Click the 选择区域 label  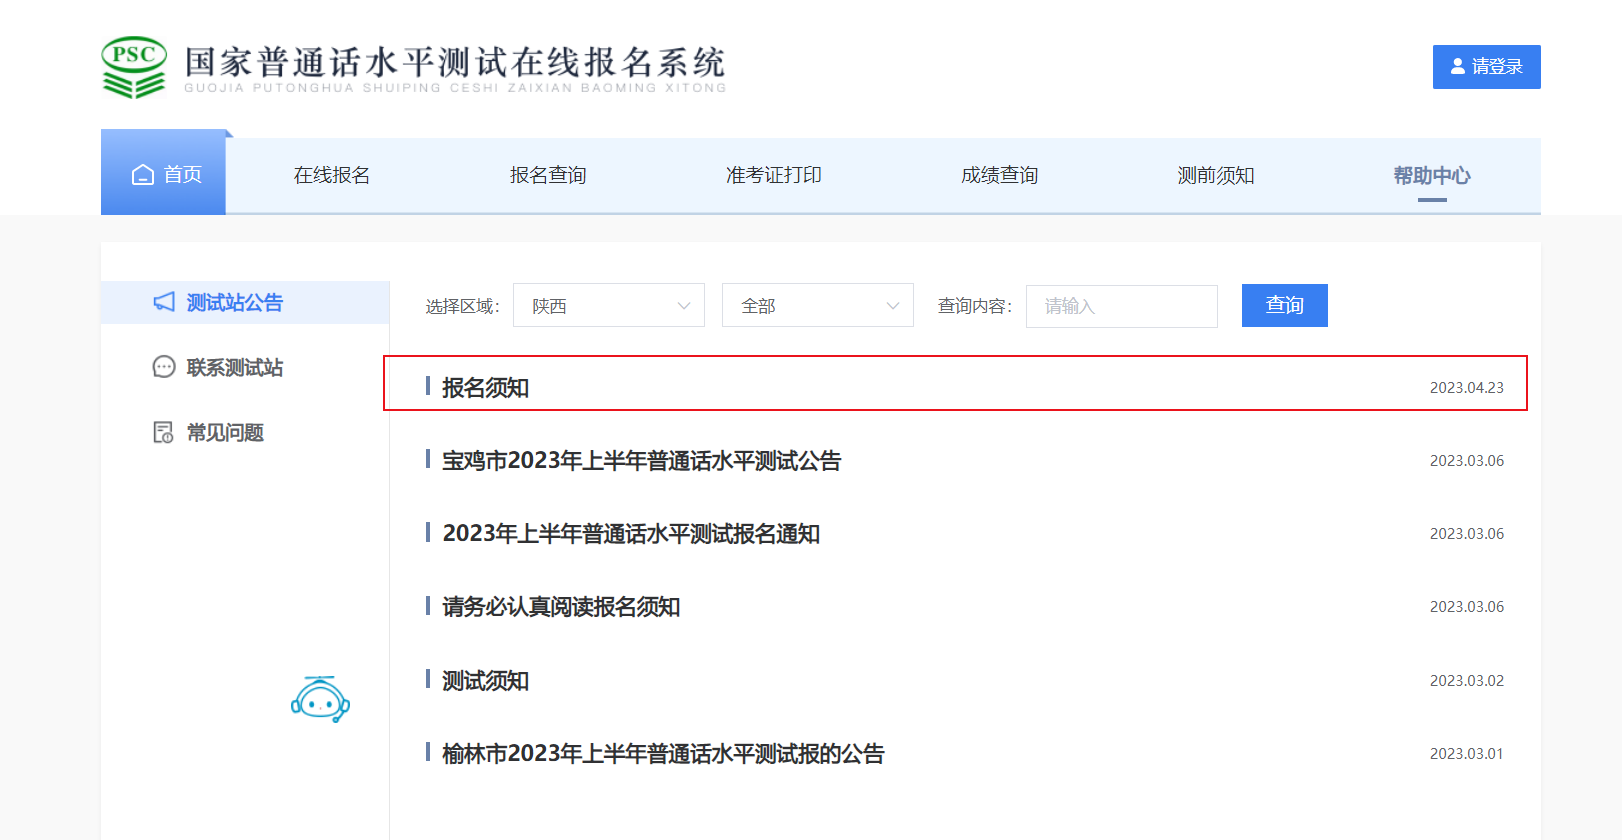[x=462, y=306]
